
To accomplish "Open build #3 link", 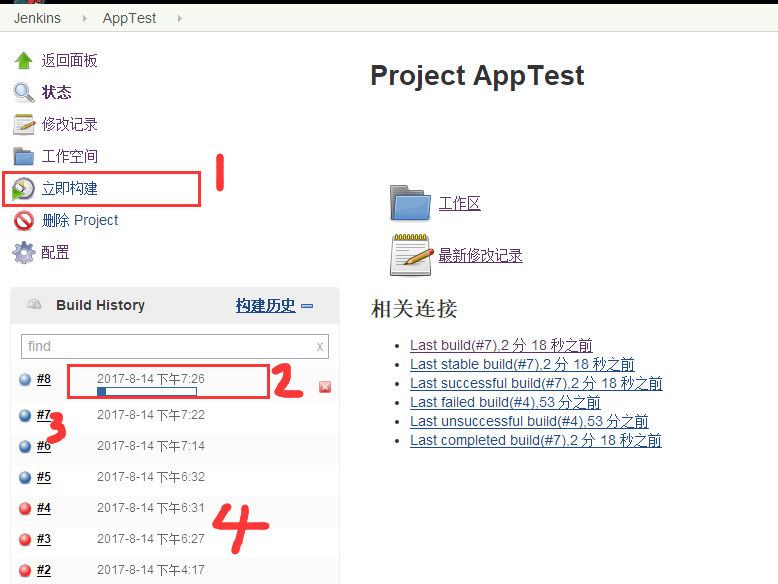I will [44, 539].
